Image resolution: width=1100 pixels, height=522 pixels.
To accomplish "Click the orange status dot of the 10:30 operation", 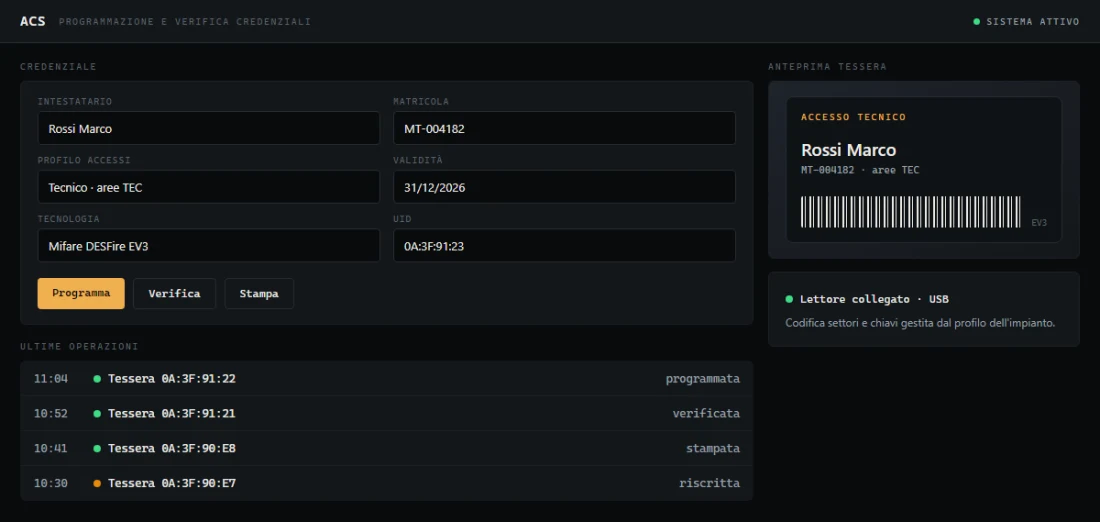I will point(97,483).
